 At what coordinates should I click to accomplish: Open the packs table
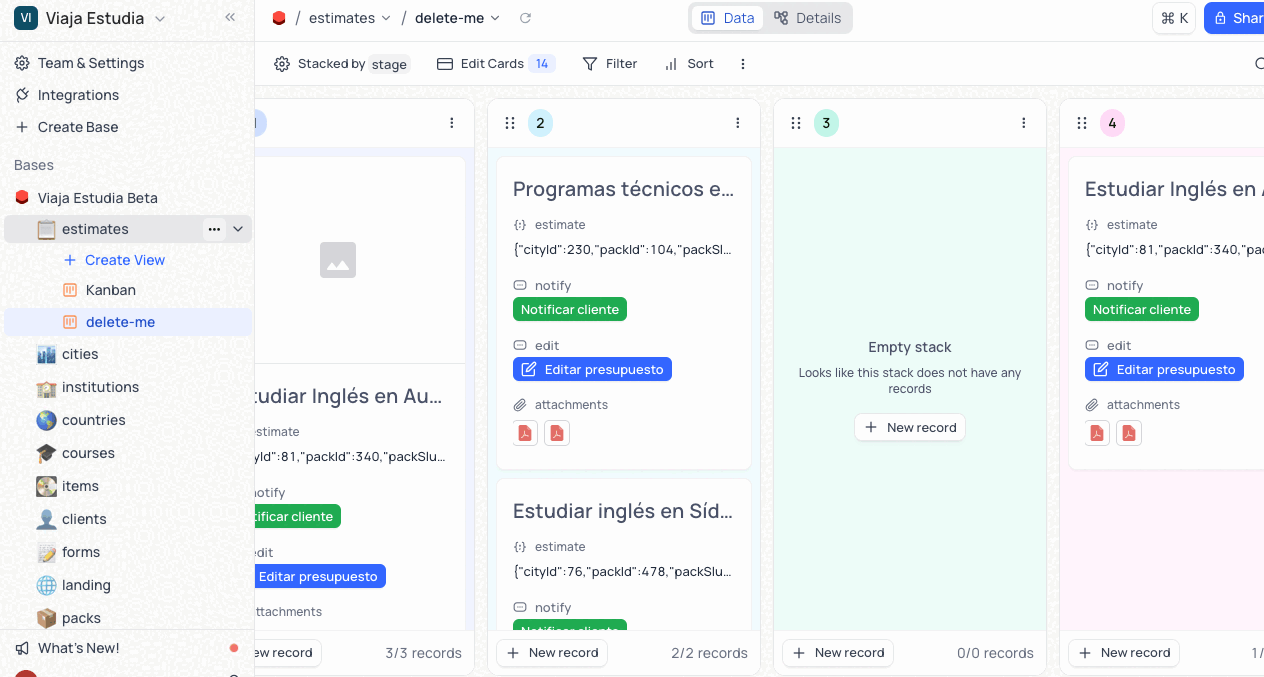81,618
